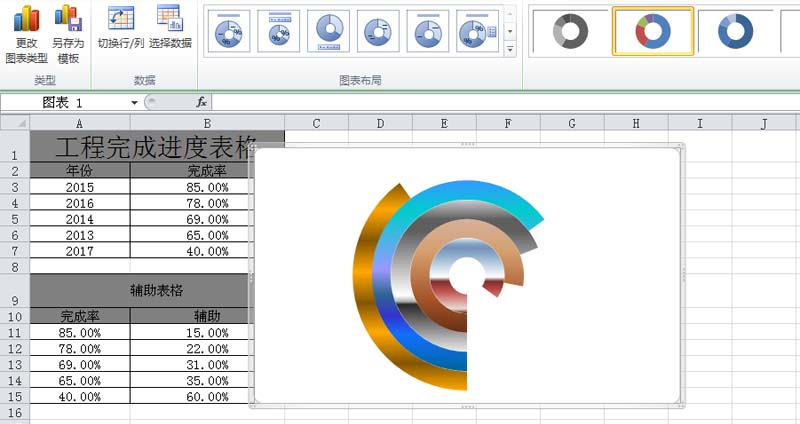
Task: Click cell containing 2013
Action: [x=80, y=235]
